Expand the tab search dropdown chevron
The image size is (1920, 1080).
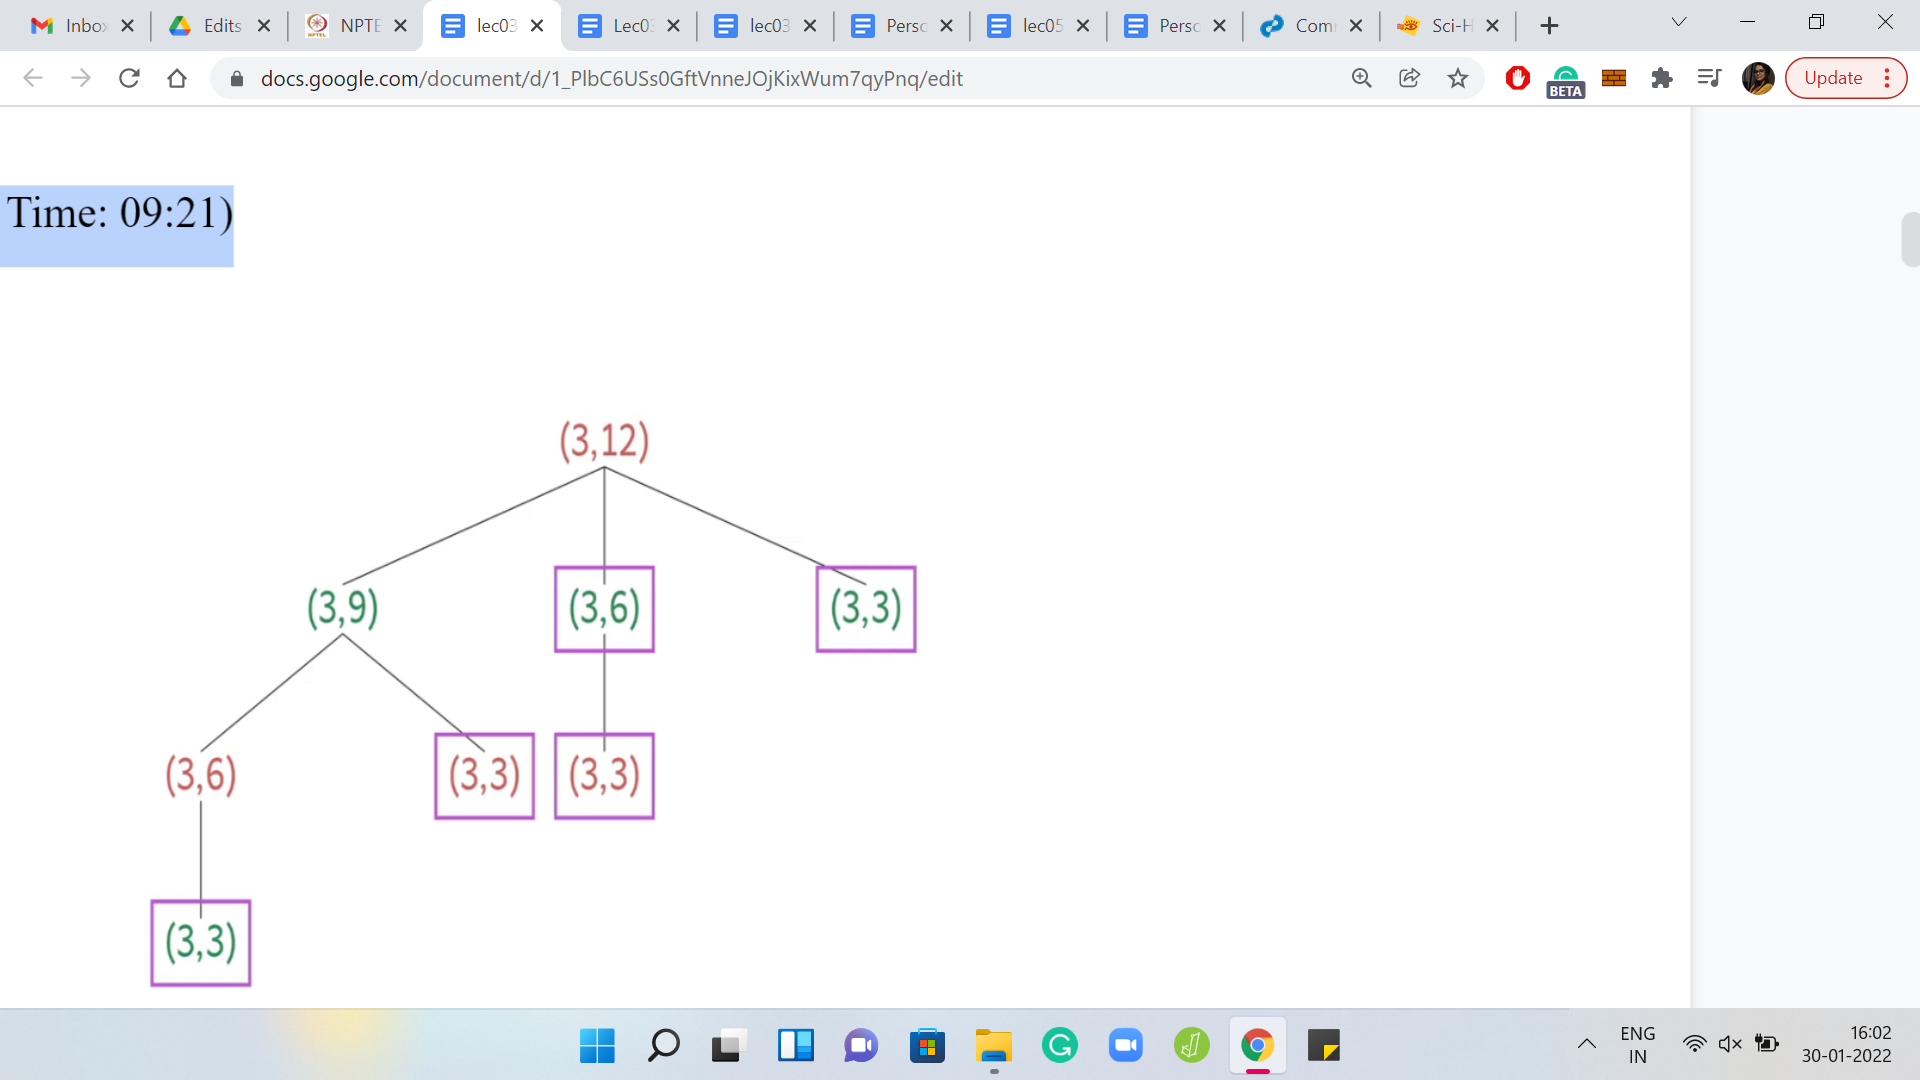point(1679,22)
